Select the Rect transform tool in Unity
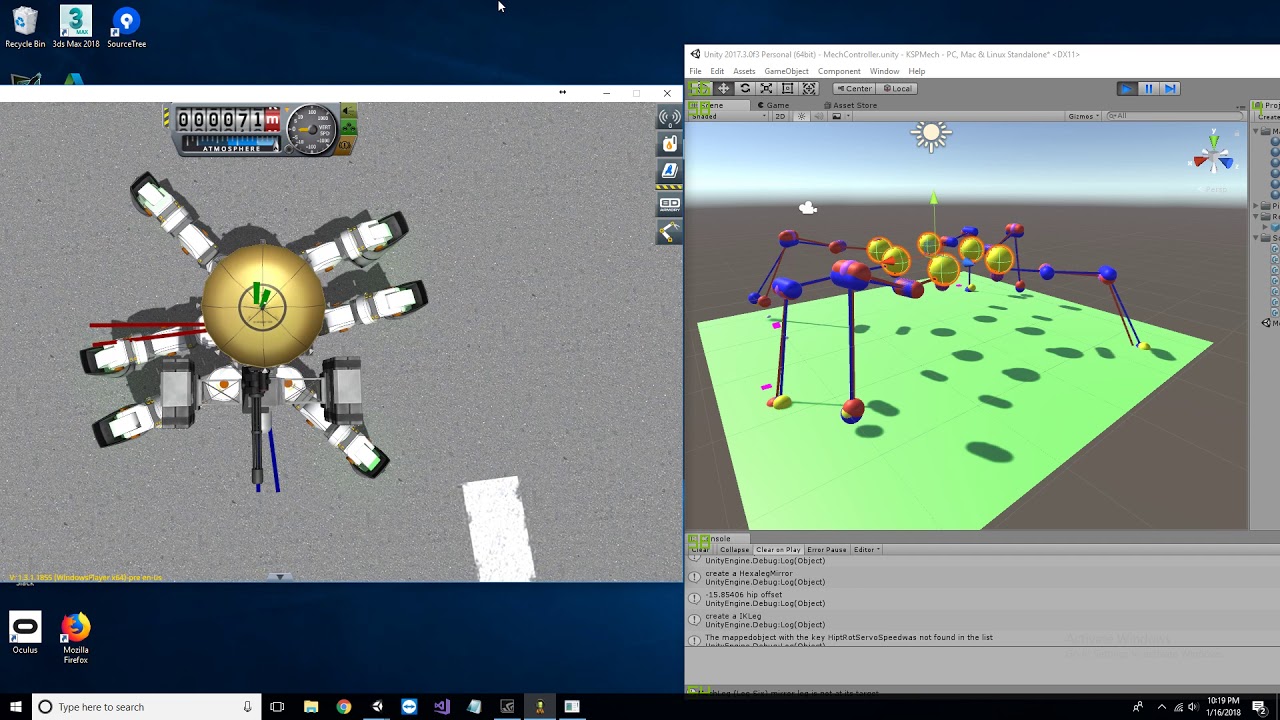The width and height of the screenshot is (1280, 720). 787,88
